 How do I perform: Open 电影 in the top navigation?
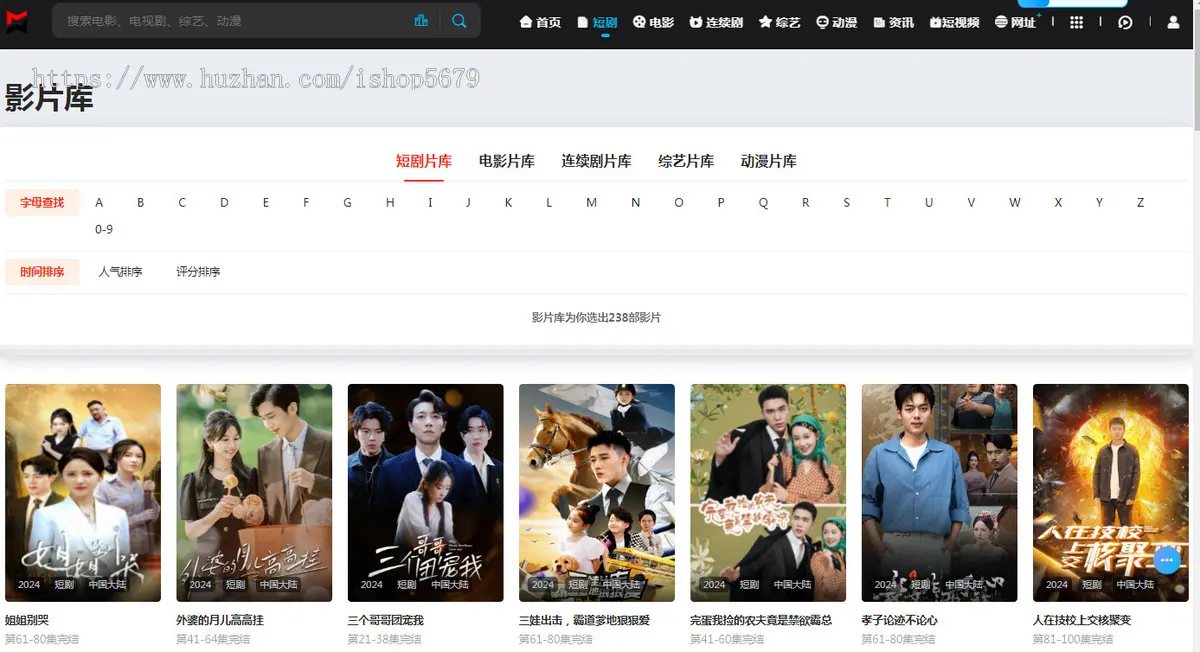click(x=653, y=22)
